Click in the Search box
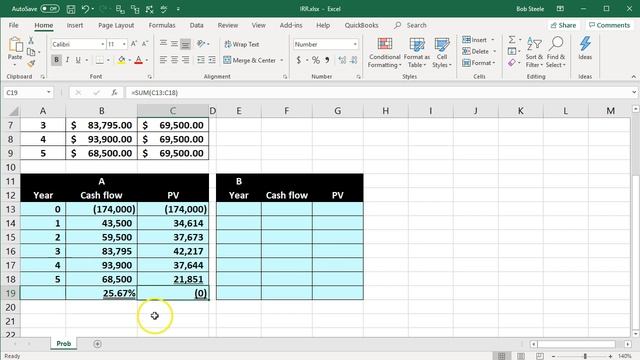This screenshot has width=640, height=360. point(416,25)
